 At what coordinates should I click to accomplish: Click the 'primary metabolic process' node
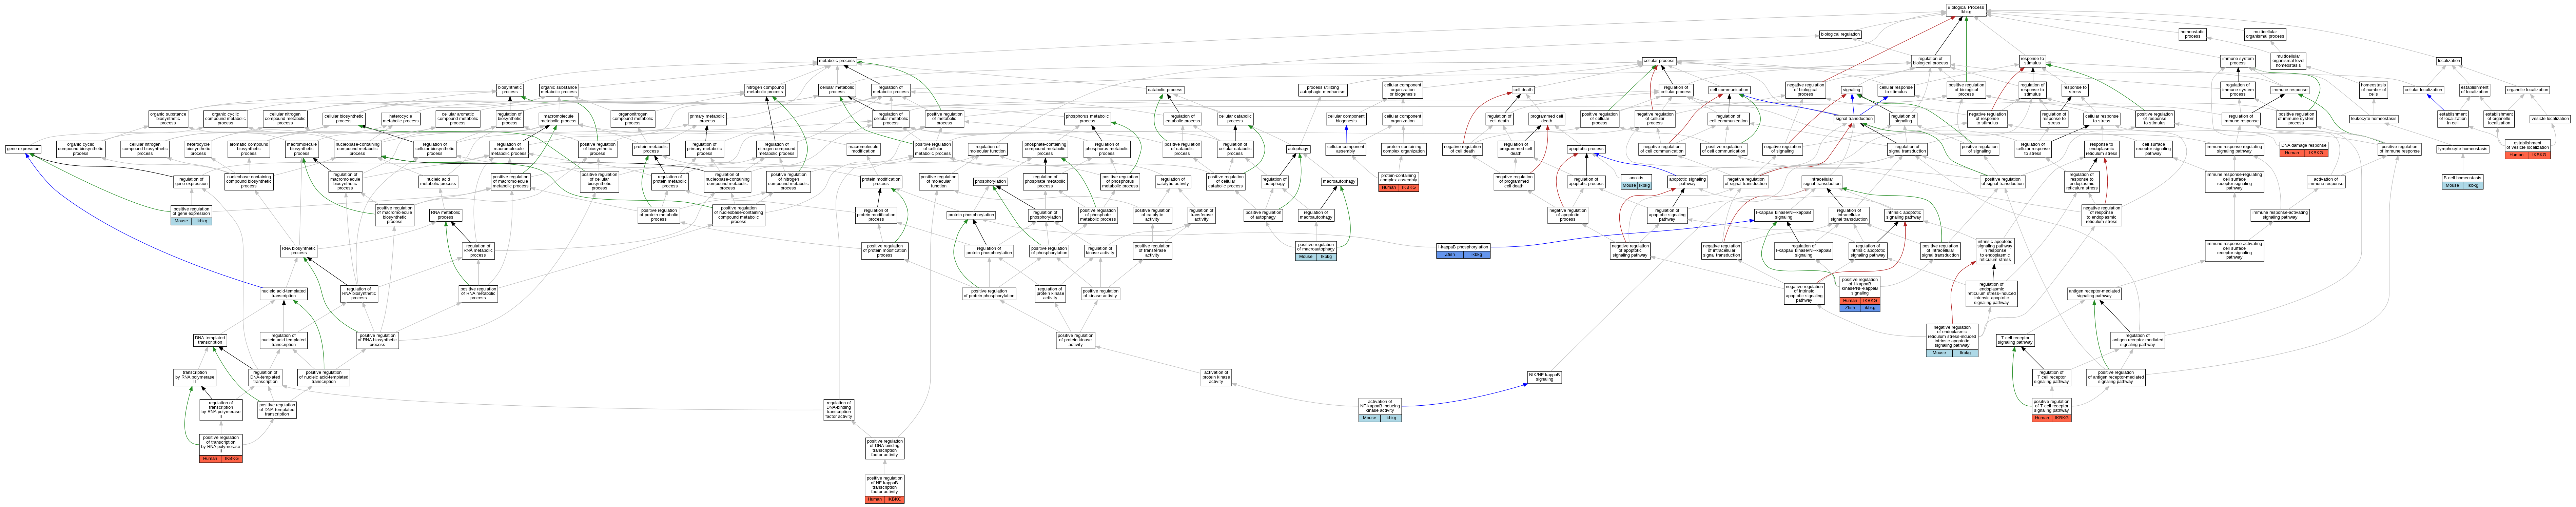click(707, 119)
